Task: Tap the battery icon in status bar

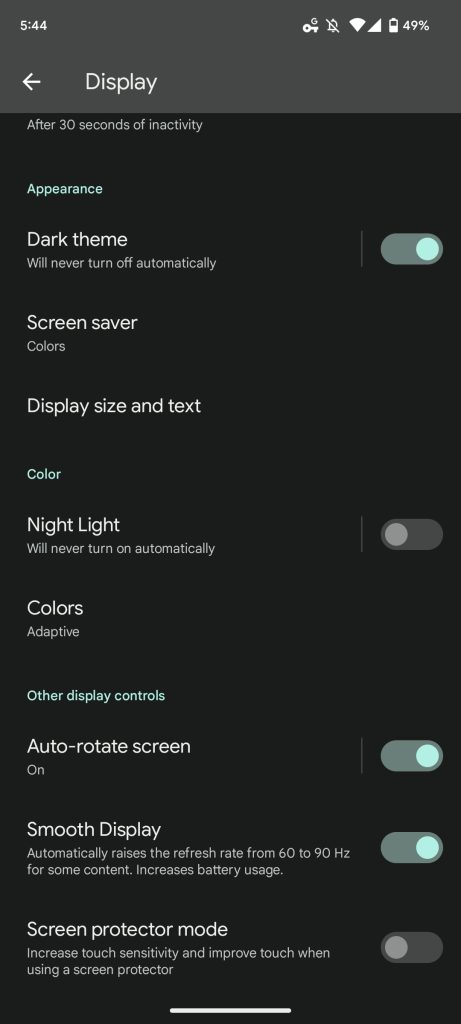Action: (x=393, y=25)
